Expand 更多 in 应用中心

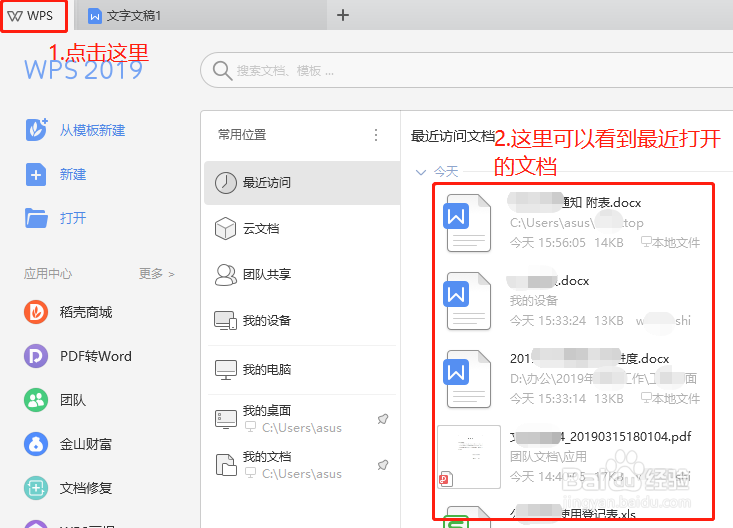tap(157, 274)
